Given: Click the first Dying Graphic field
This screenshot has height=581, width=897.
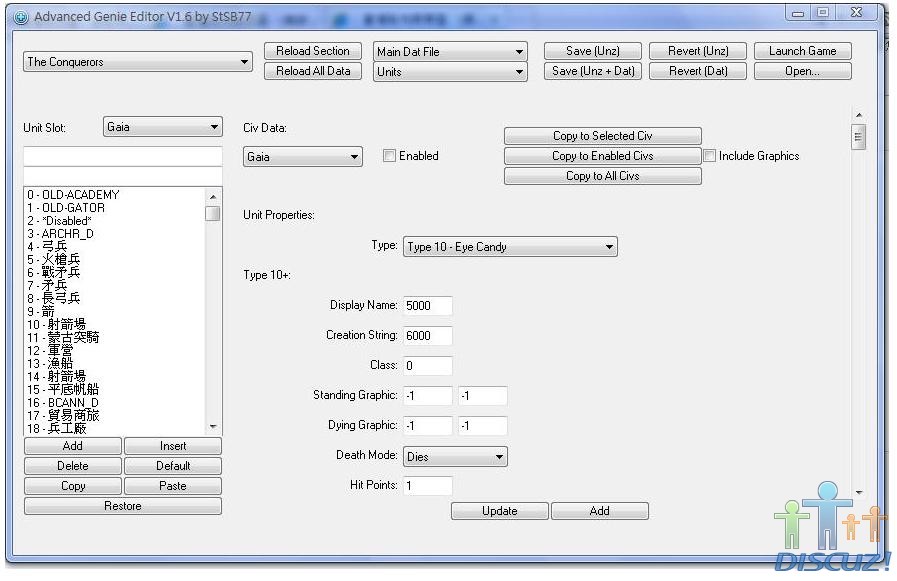Looking at the screenshot, I should click(x=427, y=426).
